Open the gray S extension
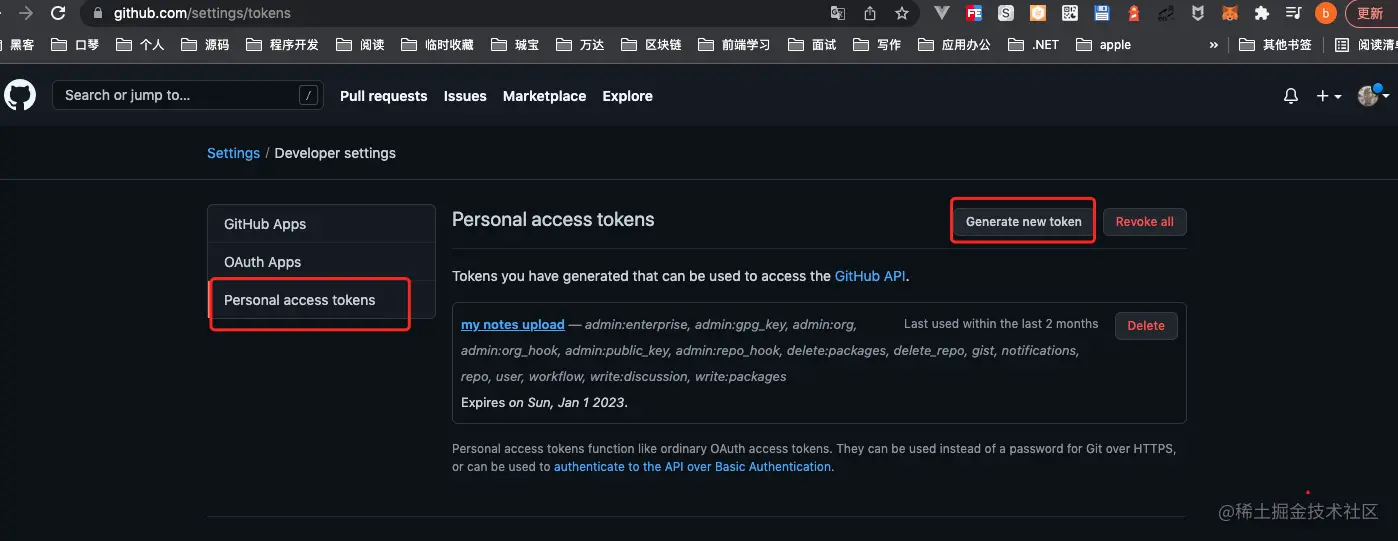This screenshot has width=1398, height=541. pyautogui.click(x=1006, y=13)
